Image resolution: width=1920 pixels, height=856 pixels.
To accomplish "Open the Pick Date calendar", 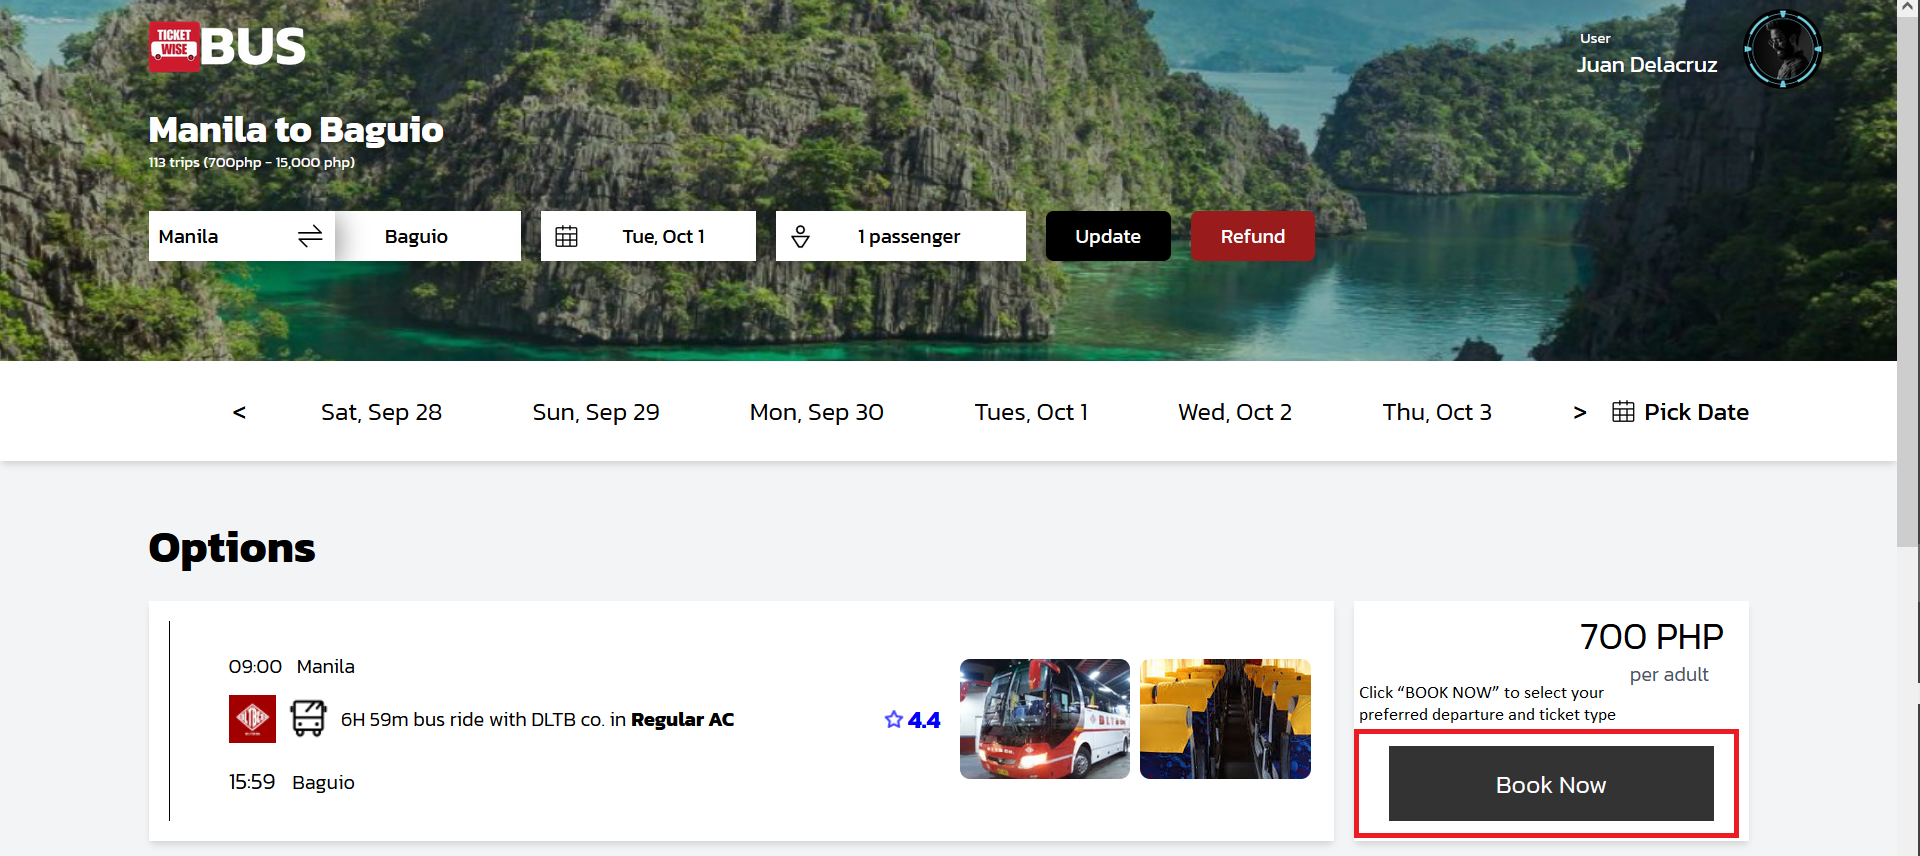I will [x=1680, y=412].
